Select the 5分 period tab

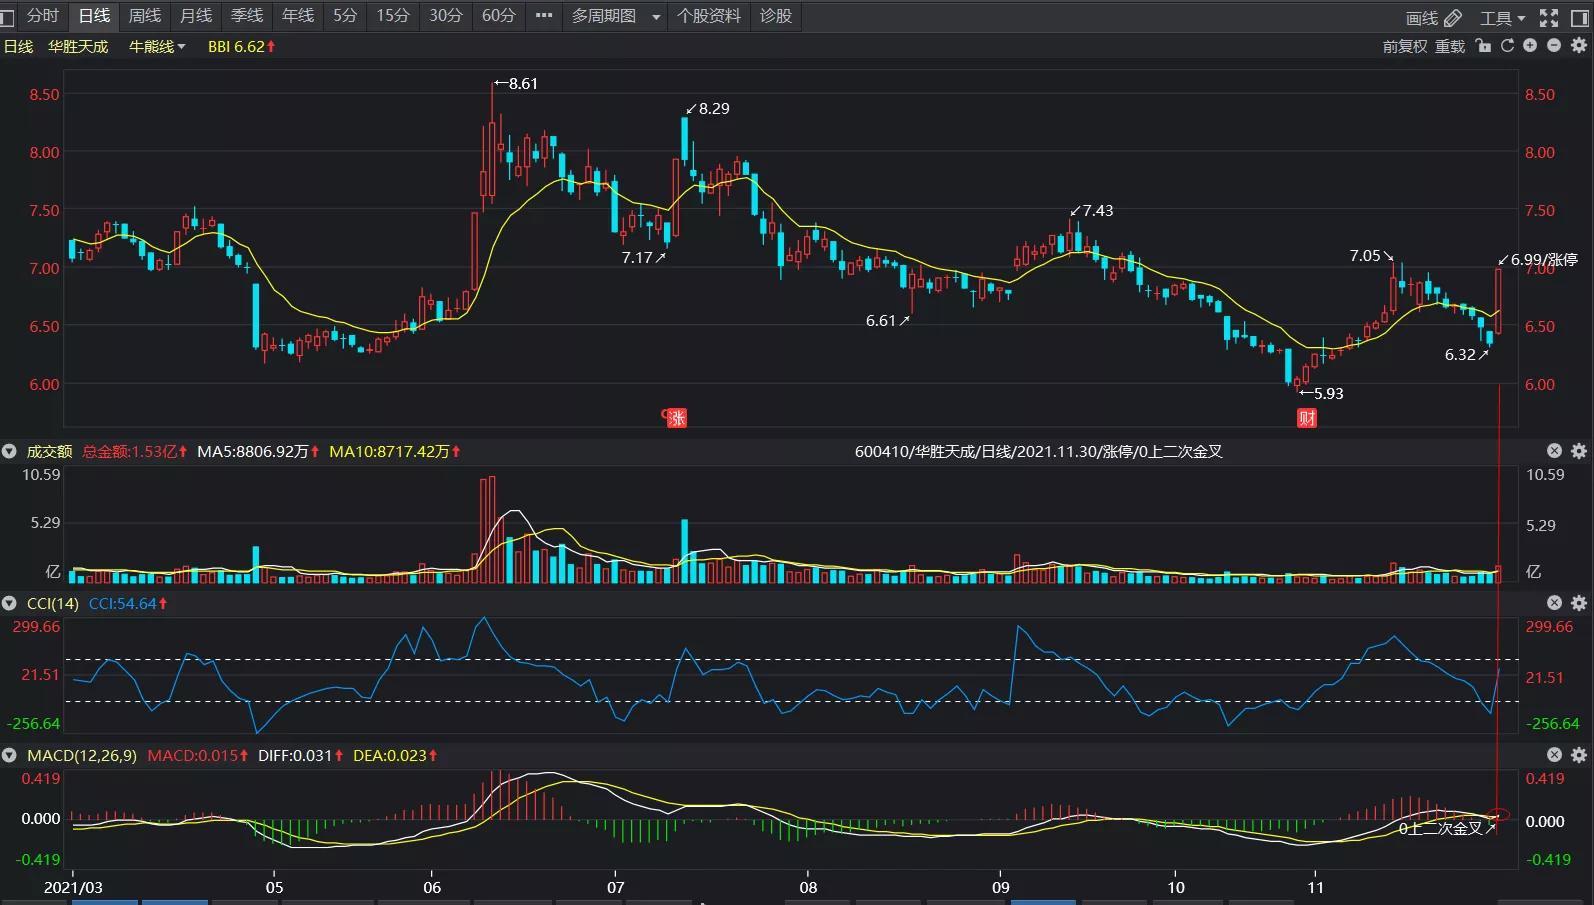point(345,16)
